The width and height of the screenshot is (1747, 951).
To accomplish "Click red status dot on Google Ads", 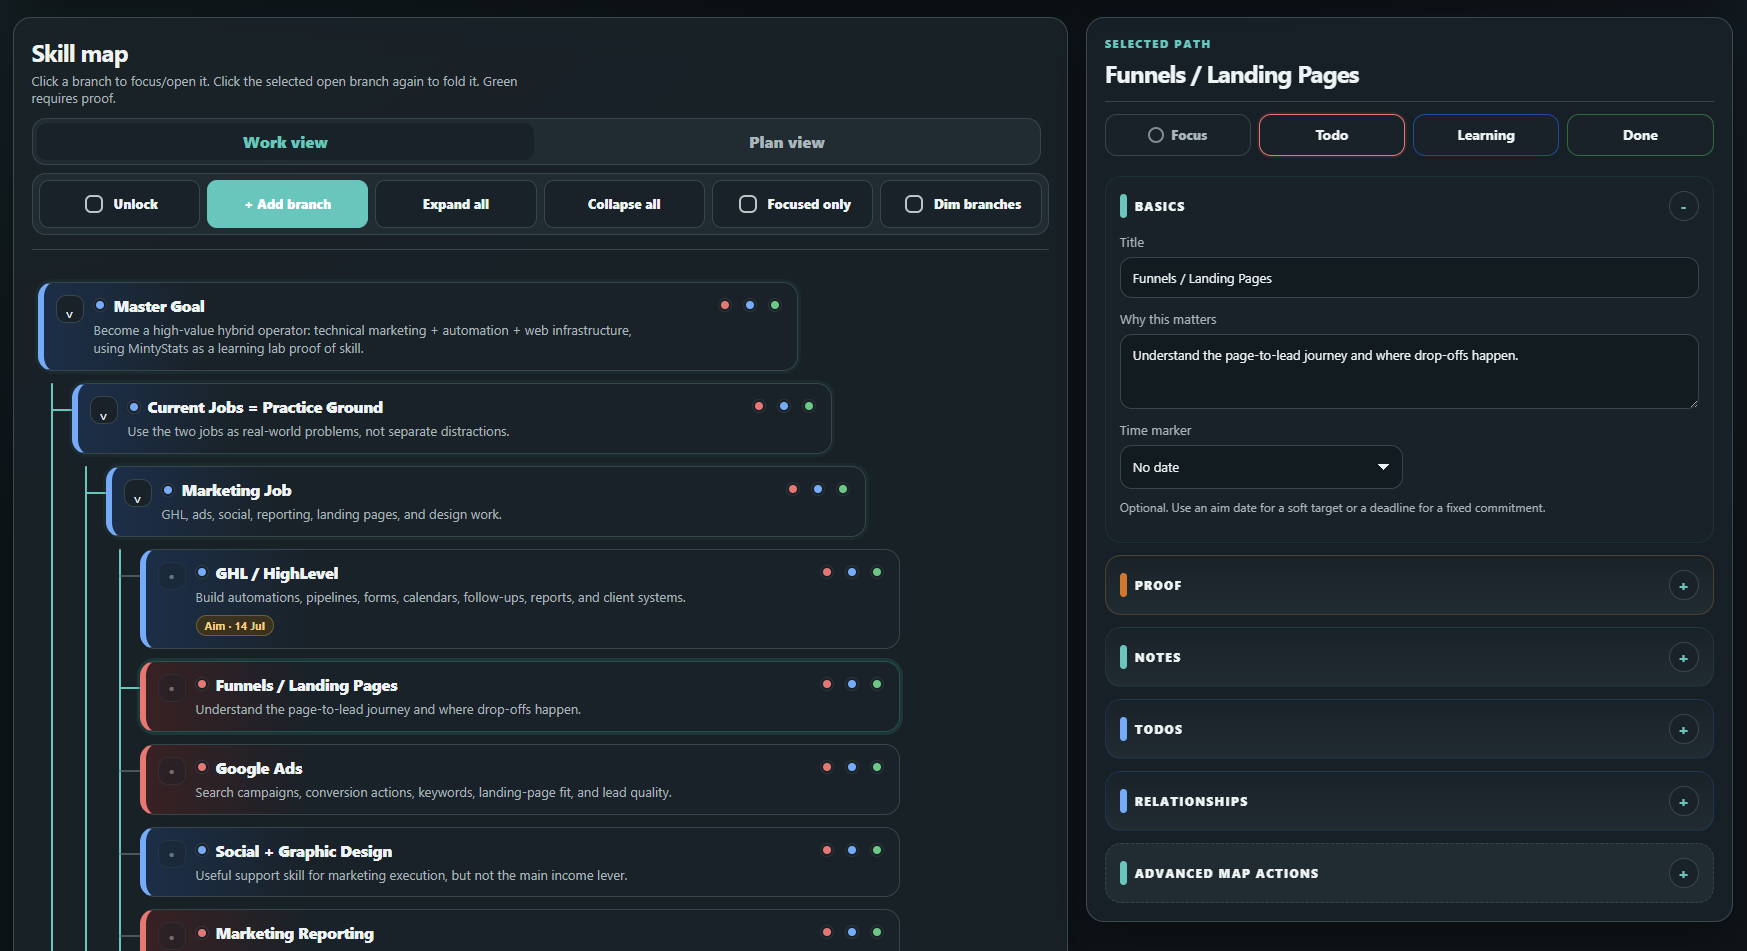I will (827, 767).
